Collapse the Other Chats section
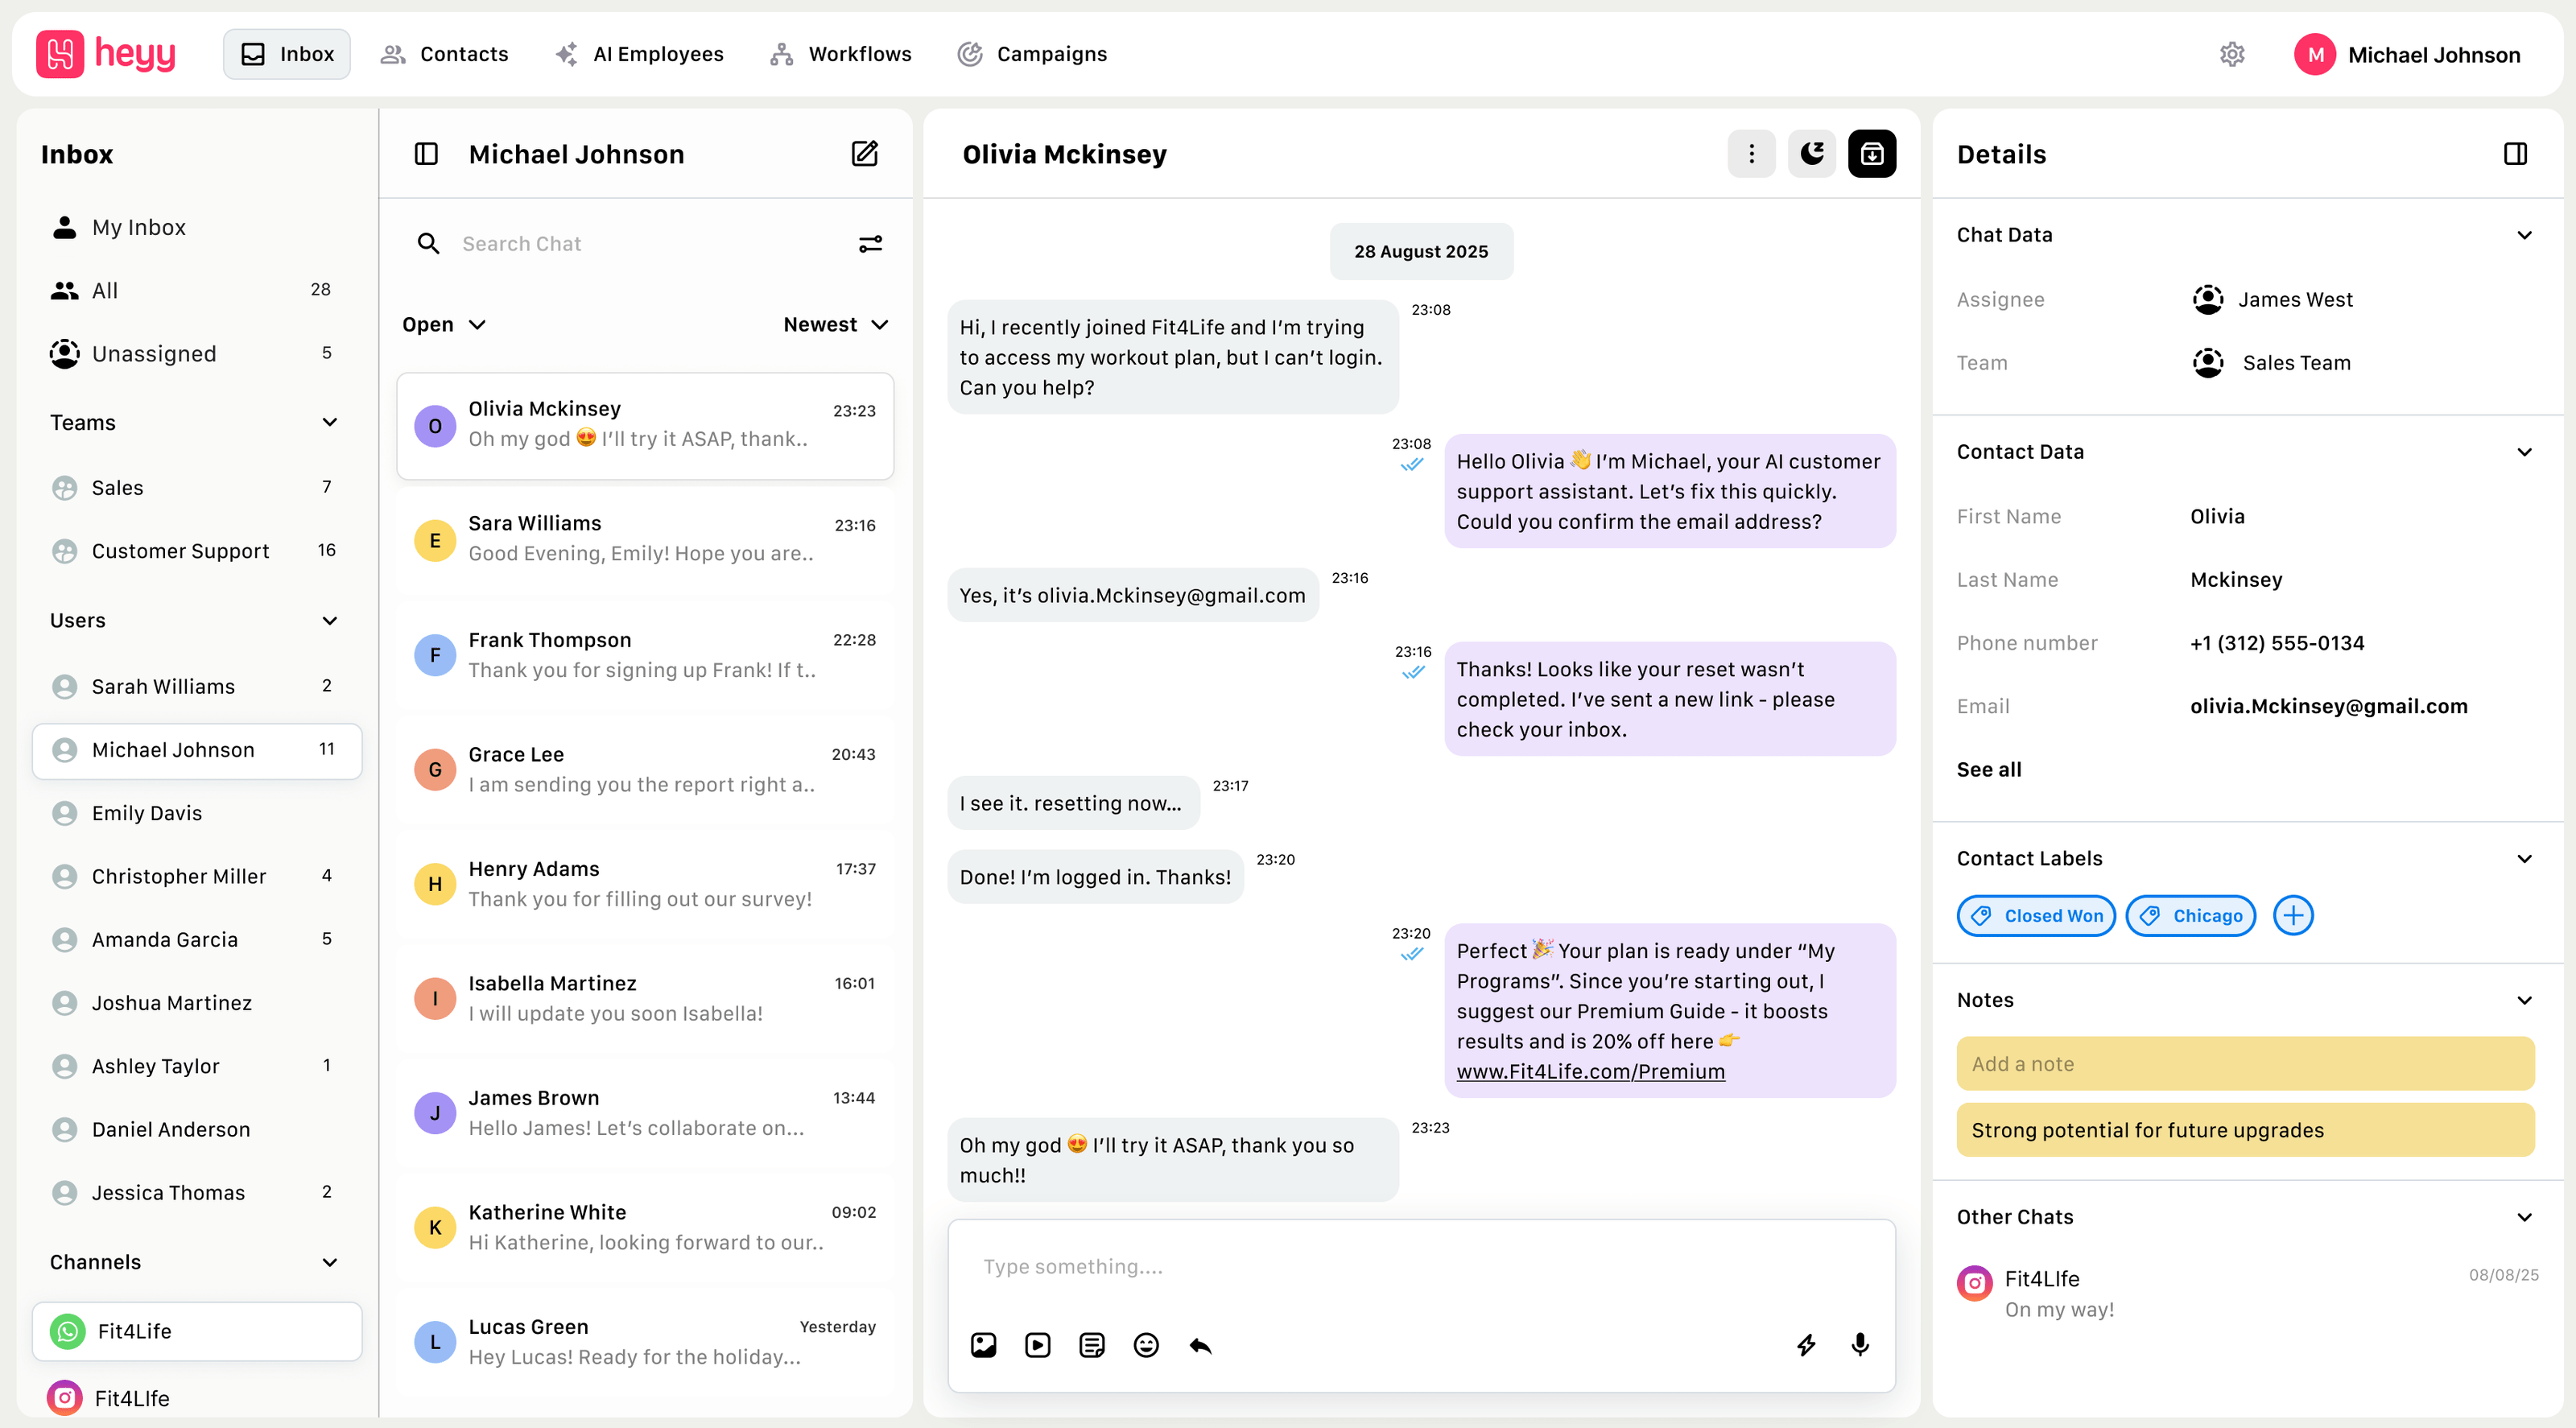This screenshot has height=1428, width=2576. [x=2524, y=1217]
